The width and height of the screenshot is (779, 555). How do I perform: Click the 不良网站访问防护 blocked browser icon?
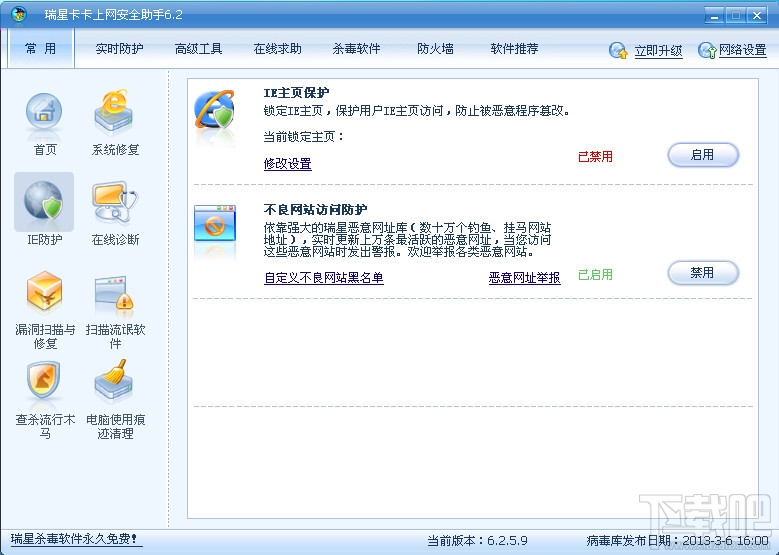(215, 223)
